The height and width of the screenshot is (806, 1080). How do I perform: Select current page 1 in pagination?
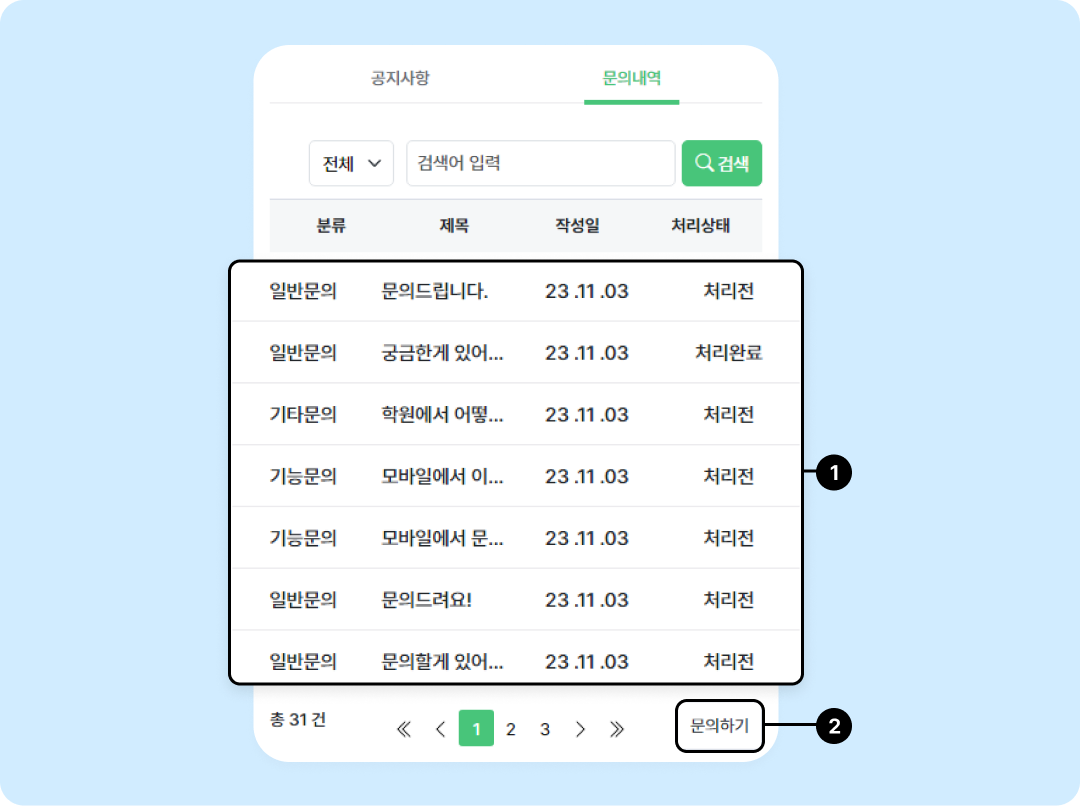476,728
